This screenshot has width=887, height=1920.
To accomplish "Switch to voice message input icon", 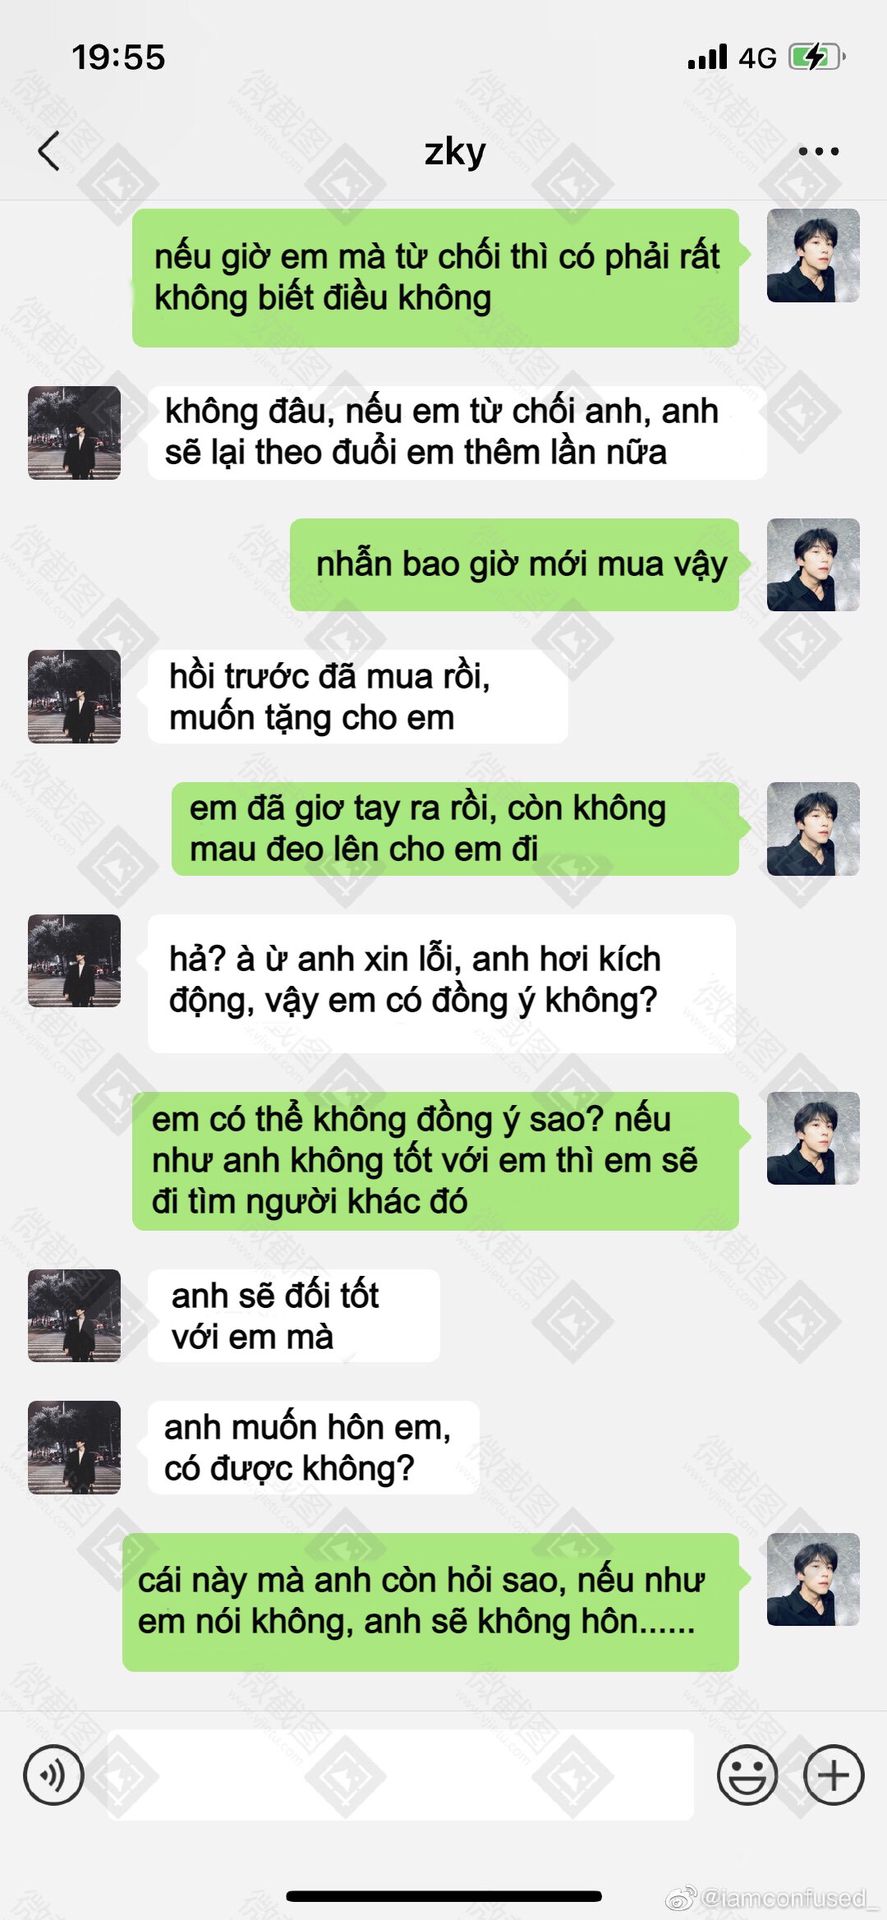I will coord(53,1775).
